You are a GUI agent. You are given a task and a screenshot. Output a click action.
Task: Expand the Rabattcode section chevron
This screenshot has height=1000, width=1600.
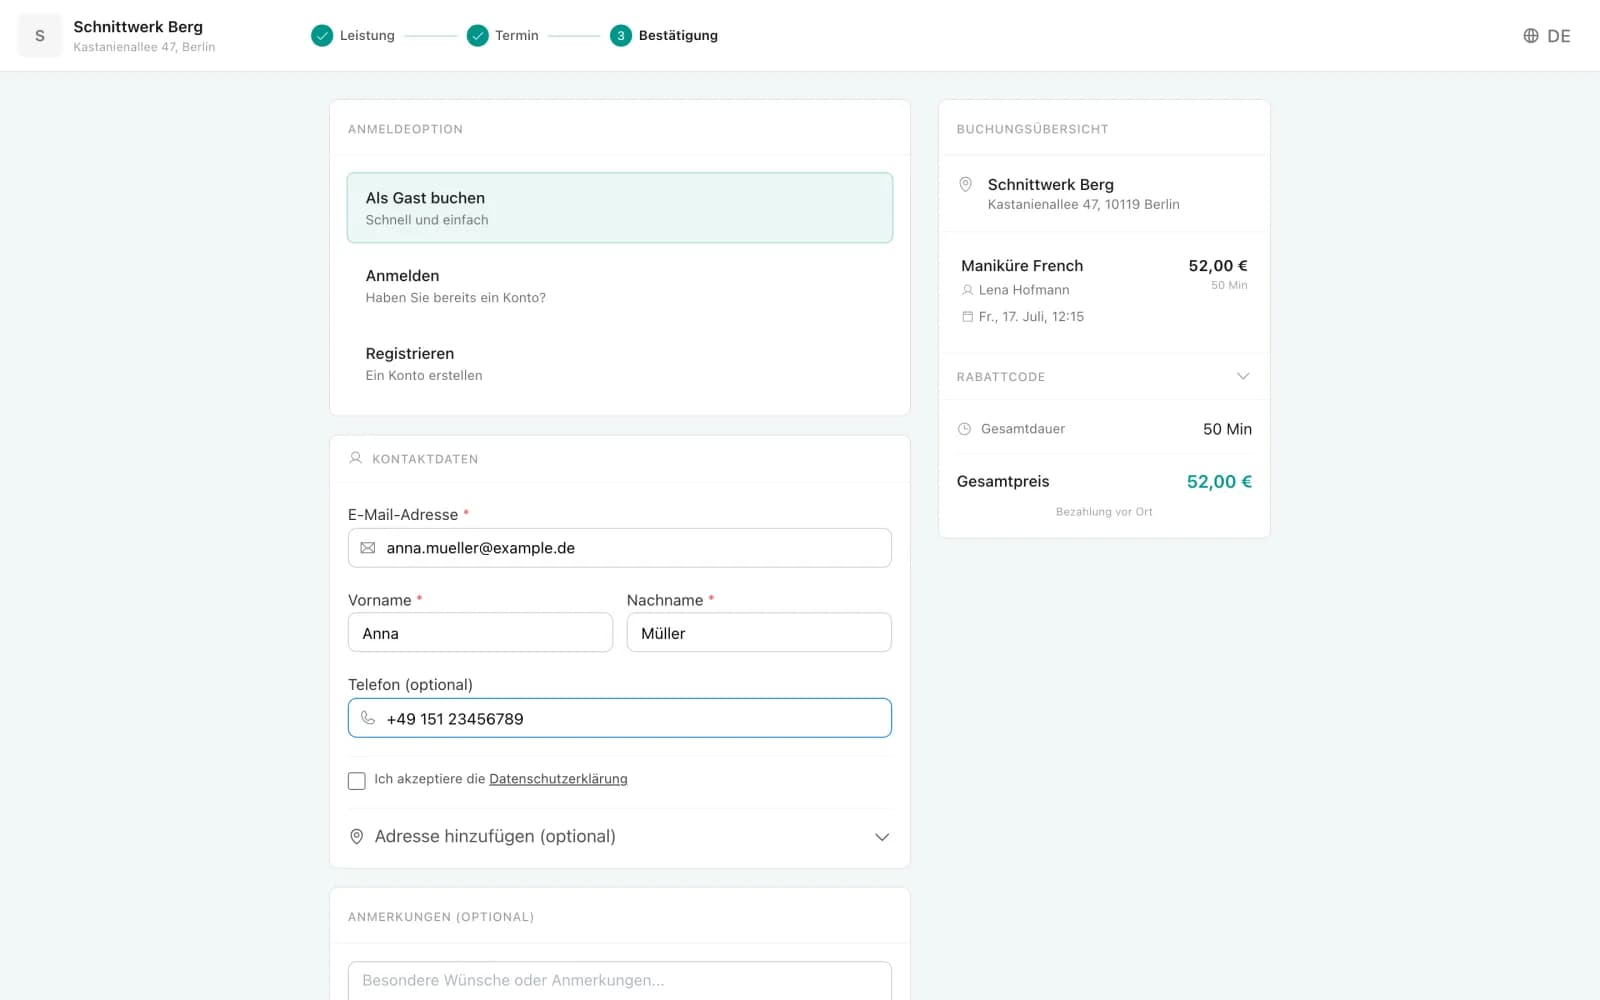pyautogui.click(x=1243, y=376)
